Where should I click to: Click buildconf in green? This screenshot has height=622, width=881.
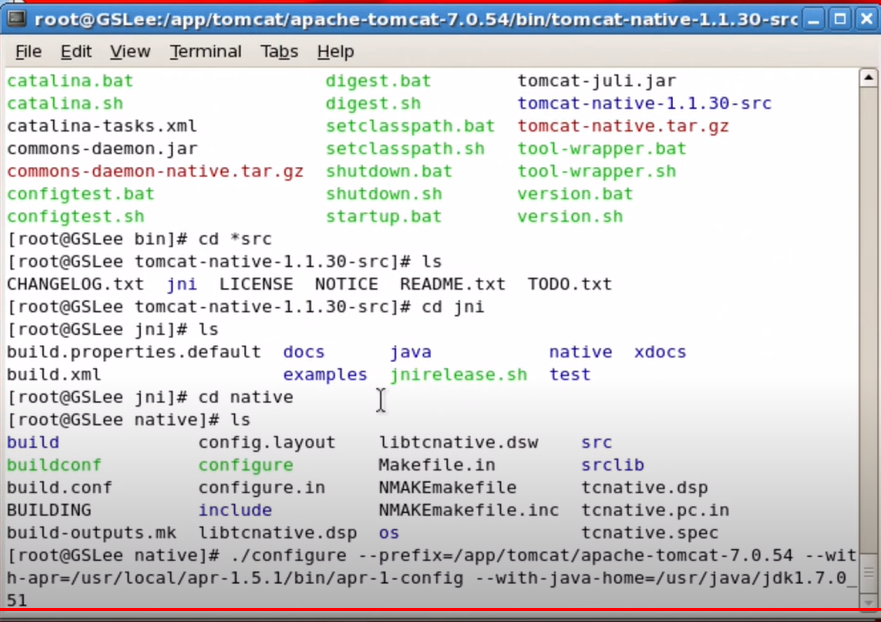click(x=54, y=465)
